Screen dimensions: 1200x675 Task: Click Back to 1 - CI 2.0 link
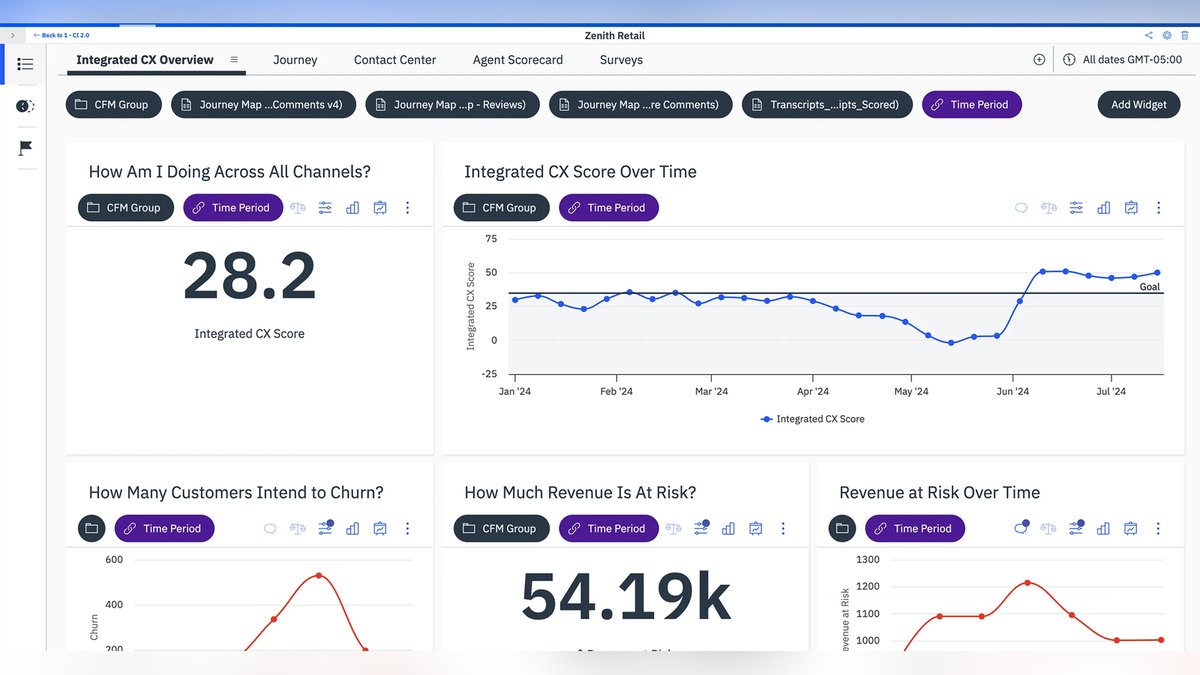(61, 35)
